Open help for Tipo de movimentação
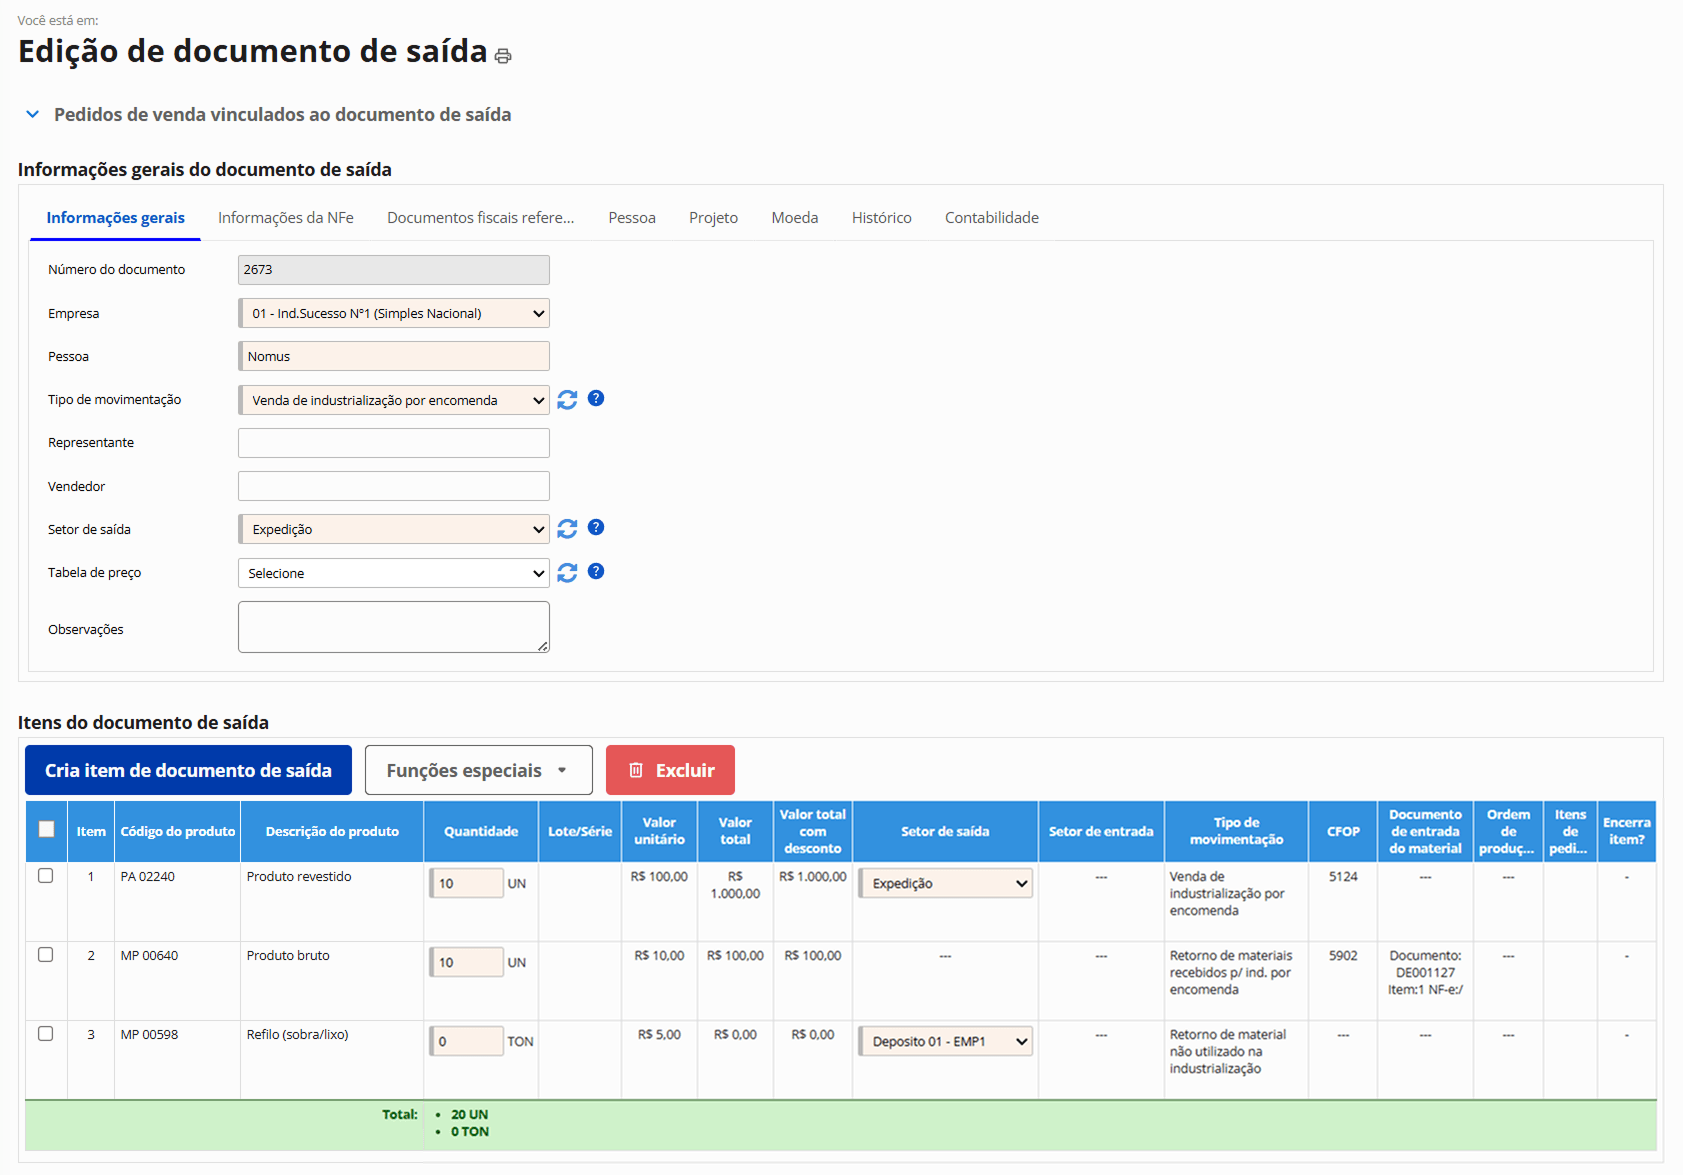The height and width of the screenshot is (1175, 1683). 596,399
